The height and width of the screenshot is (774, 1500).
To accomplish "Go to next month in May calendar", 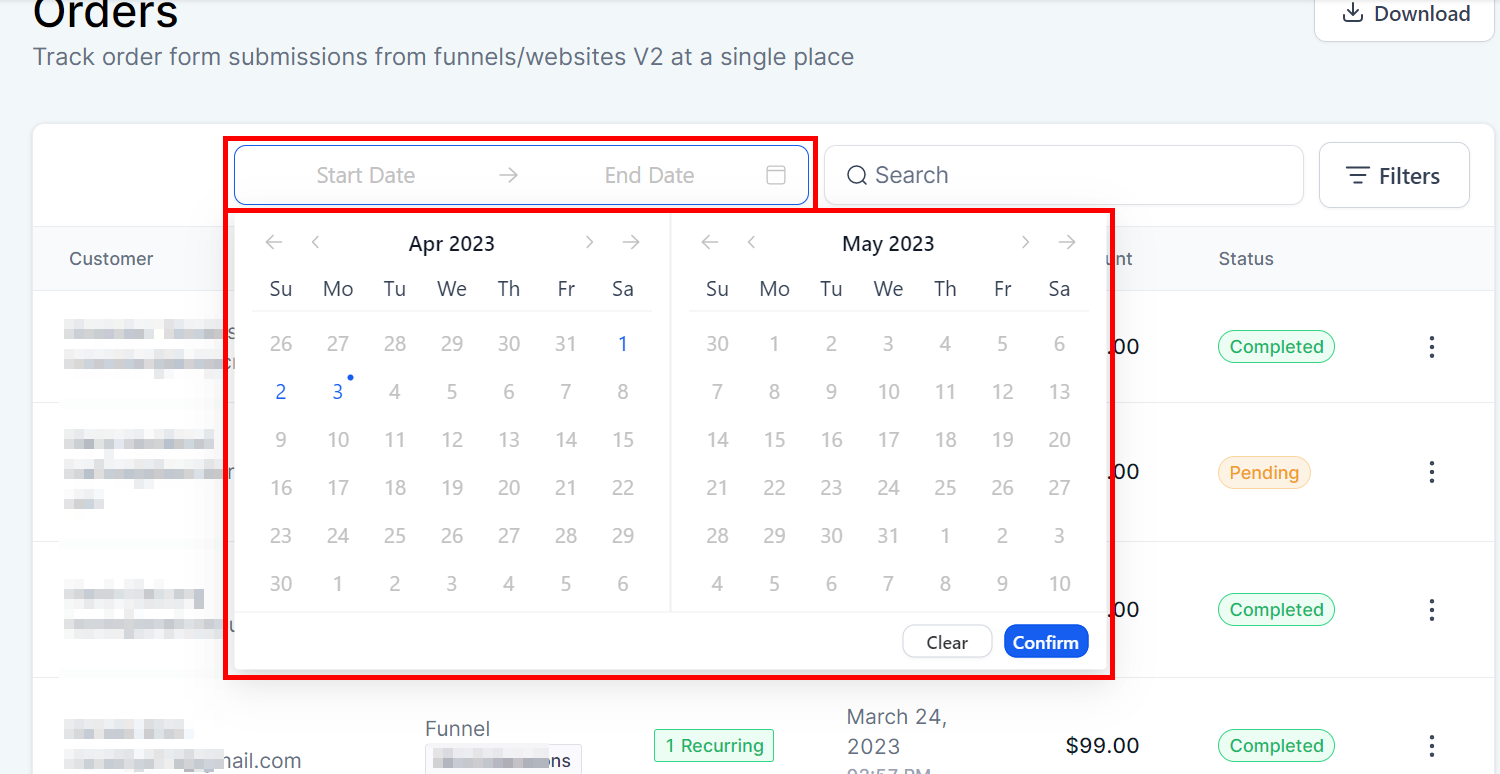I will pyautogui.click(x=1025, y=242).
